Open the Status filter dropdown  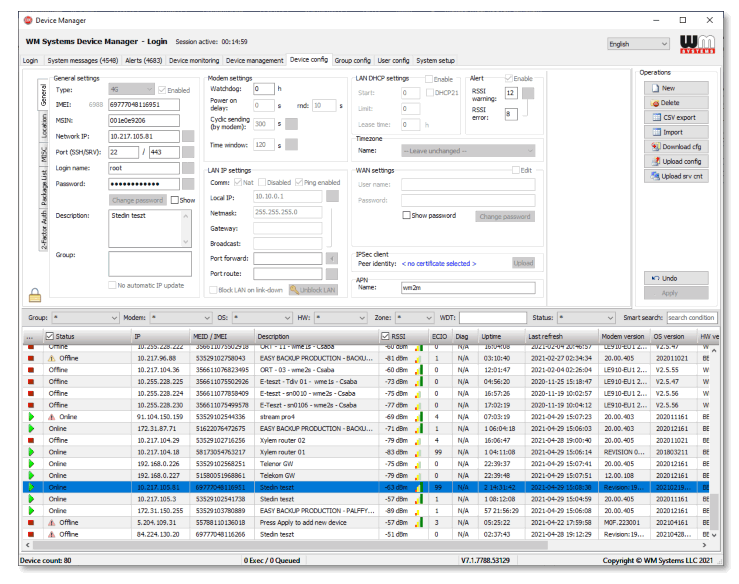(586, 318)
